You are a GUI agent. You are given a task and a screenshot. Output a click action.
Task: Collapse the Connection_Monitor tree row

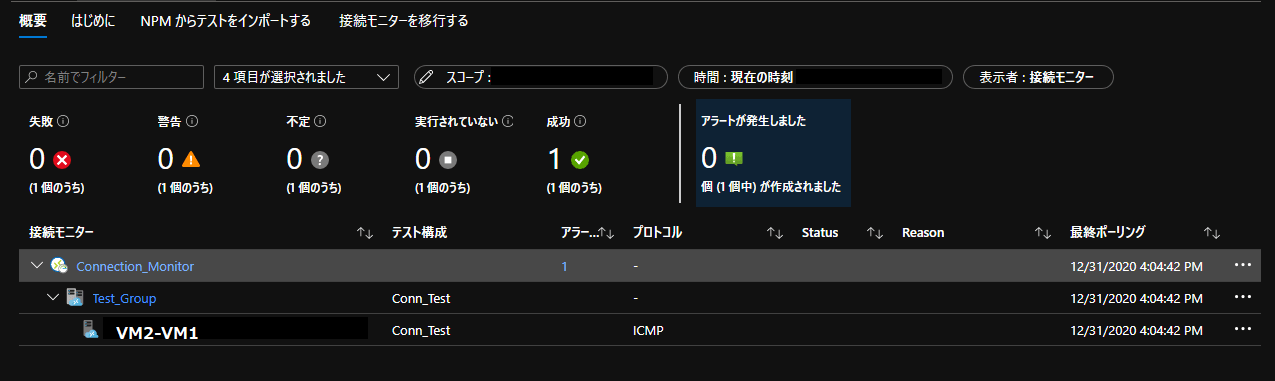[x=37, y=266]
